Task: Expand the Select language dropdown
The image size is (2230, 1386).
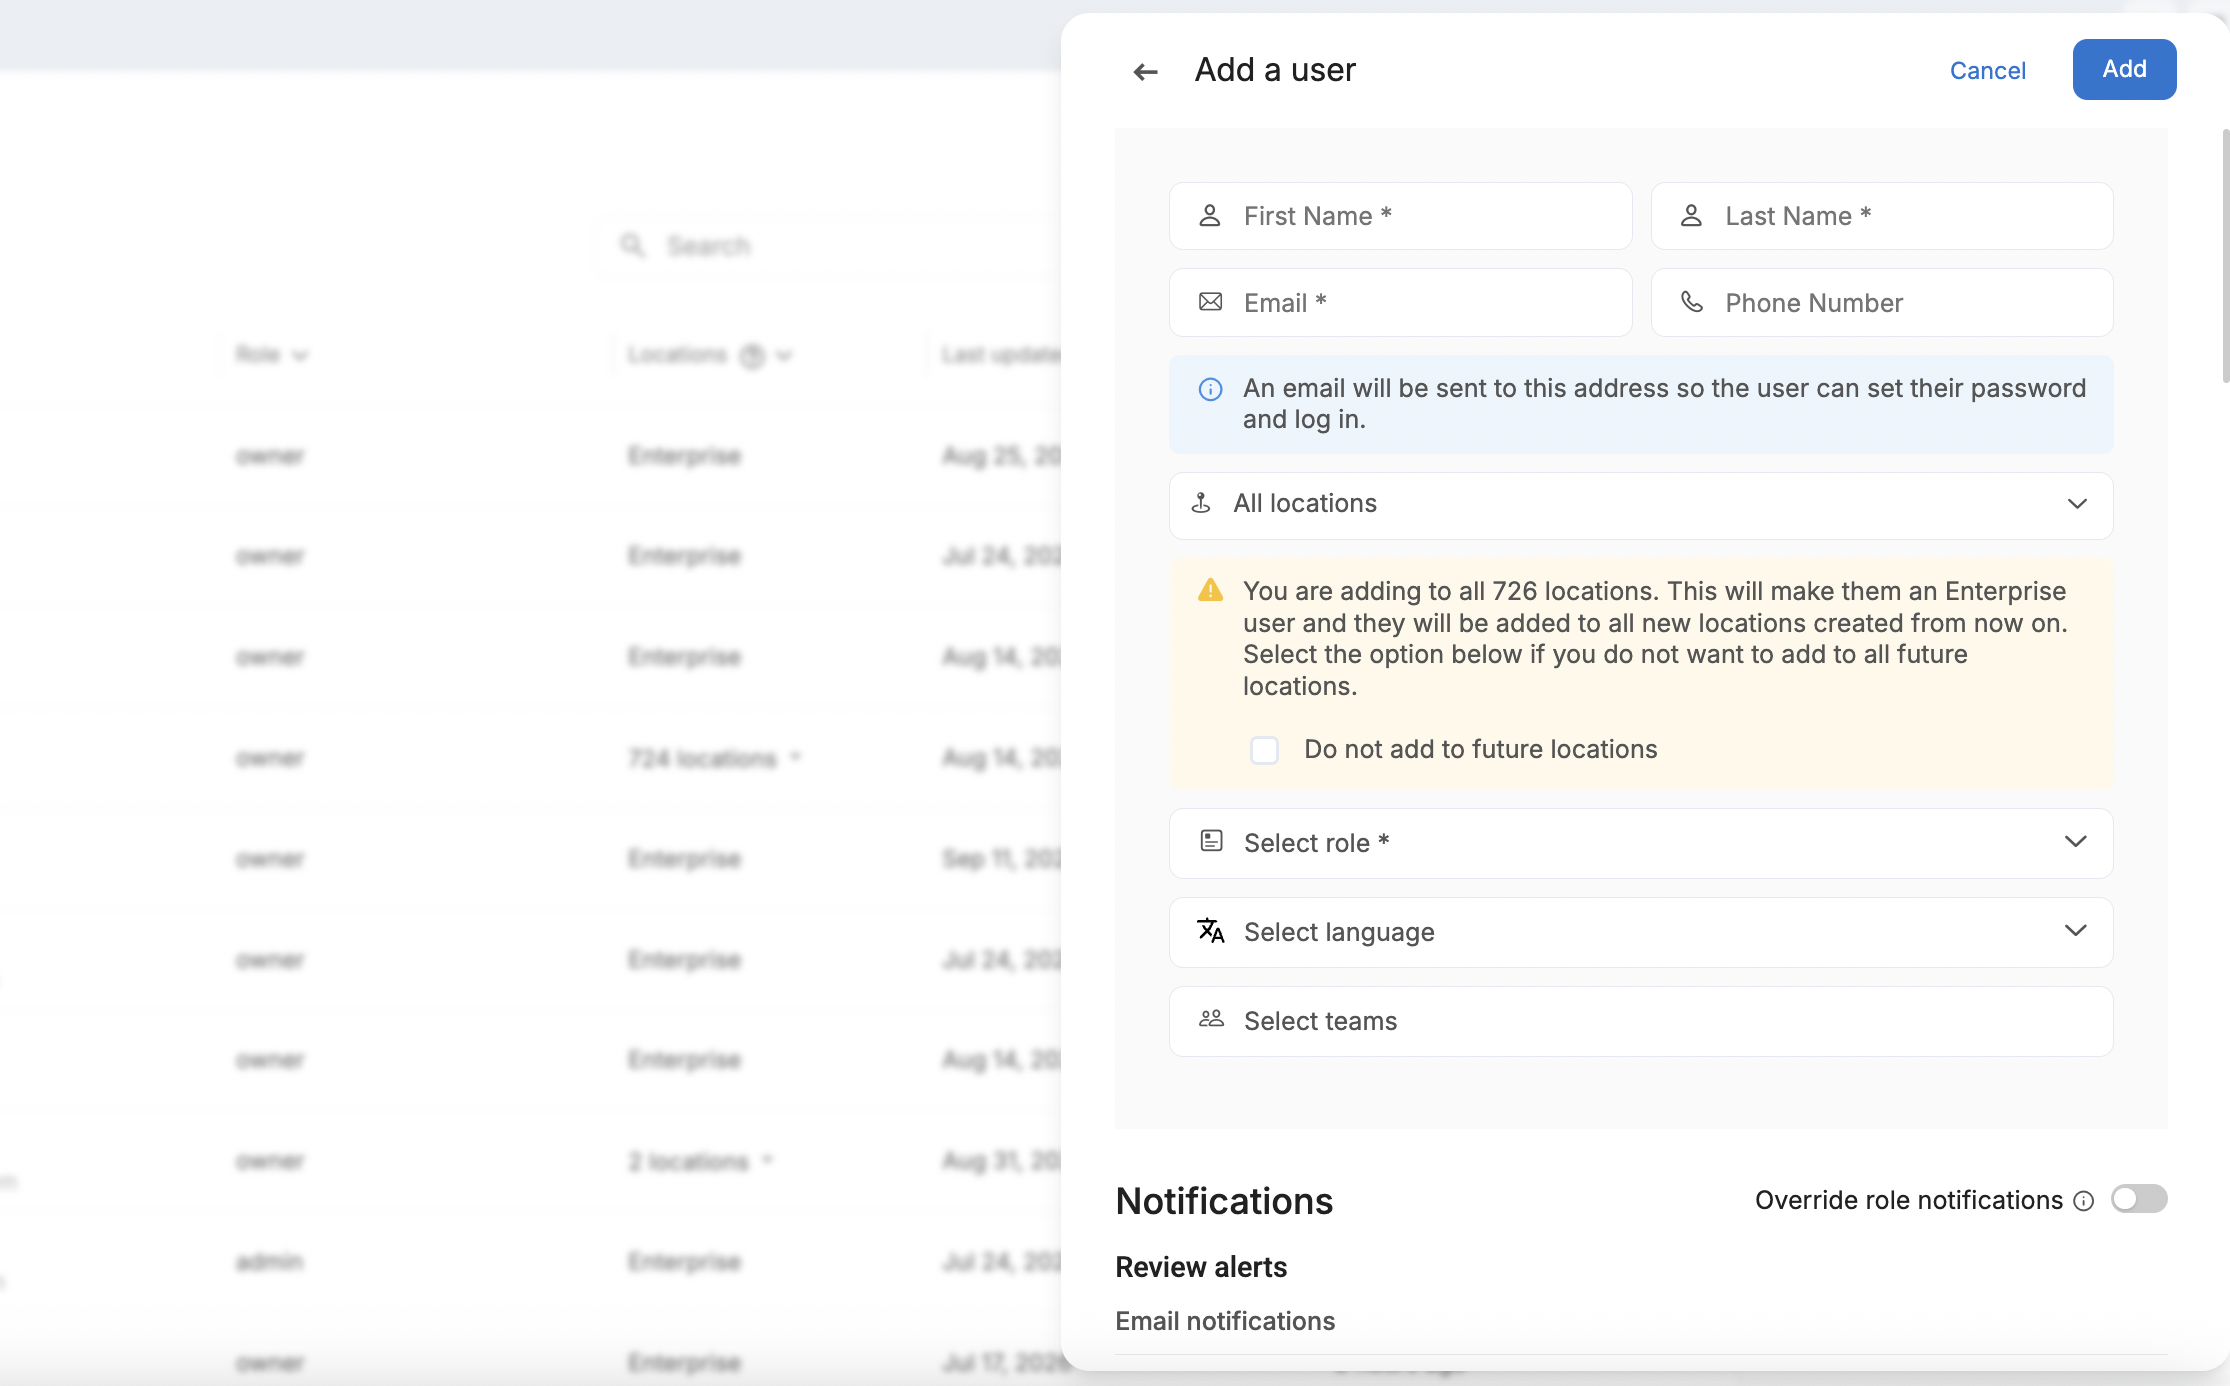Action: pyautogui.click(x=1641, y=932)
